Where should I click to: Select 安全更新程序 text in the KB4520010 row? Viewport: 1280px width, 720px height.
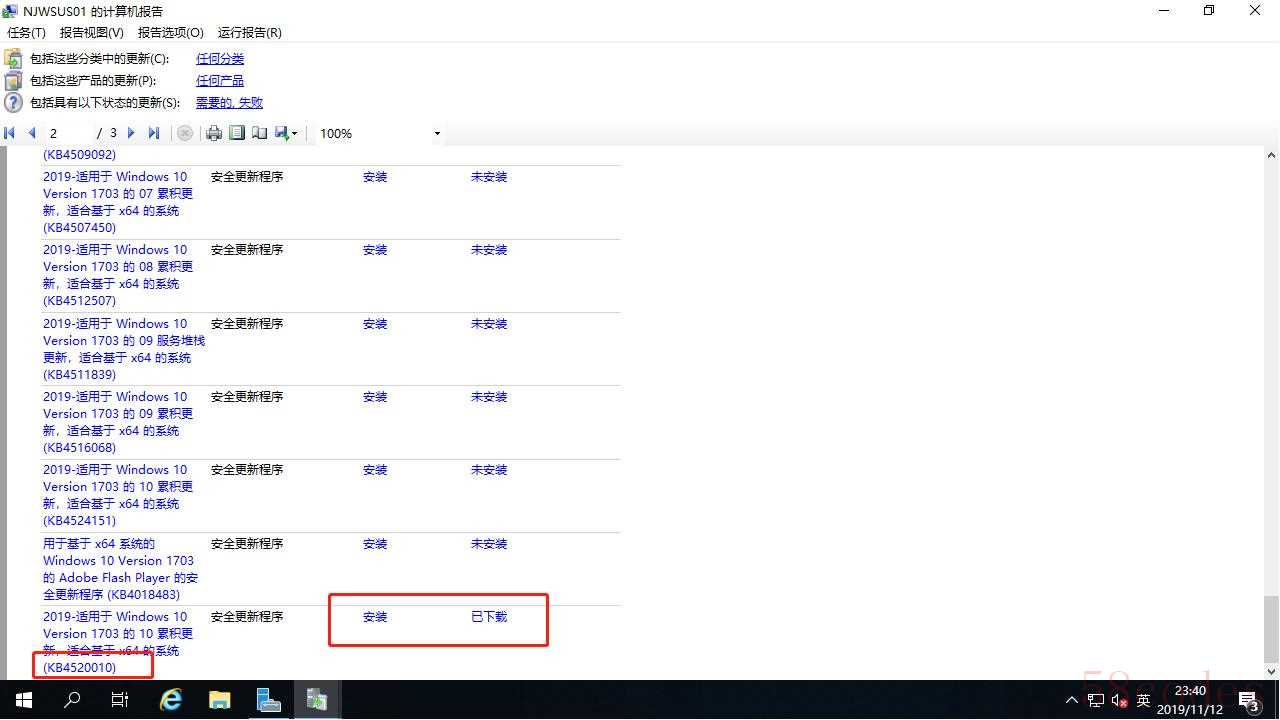(x=247, y=617)
